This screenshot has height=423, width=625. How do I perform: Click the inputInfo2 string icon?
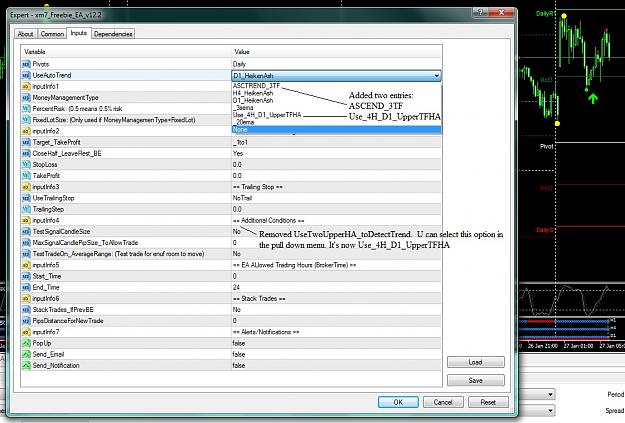(26, 131)
